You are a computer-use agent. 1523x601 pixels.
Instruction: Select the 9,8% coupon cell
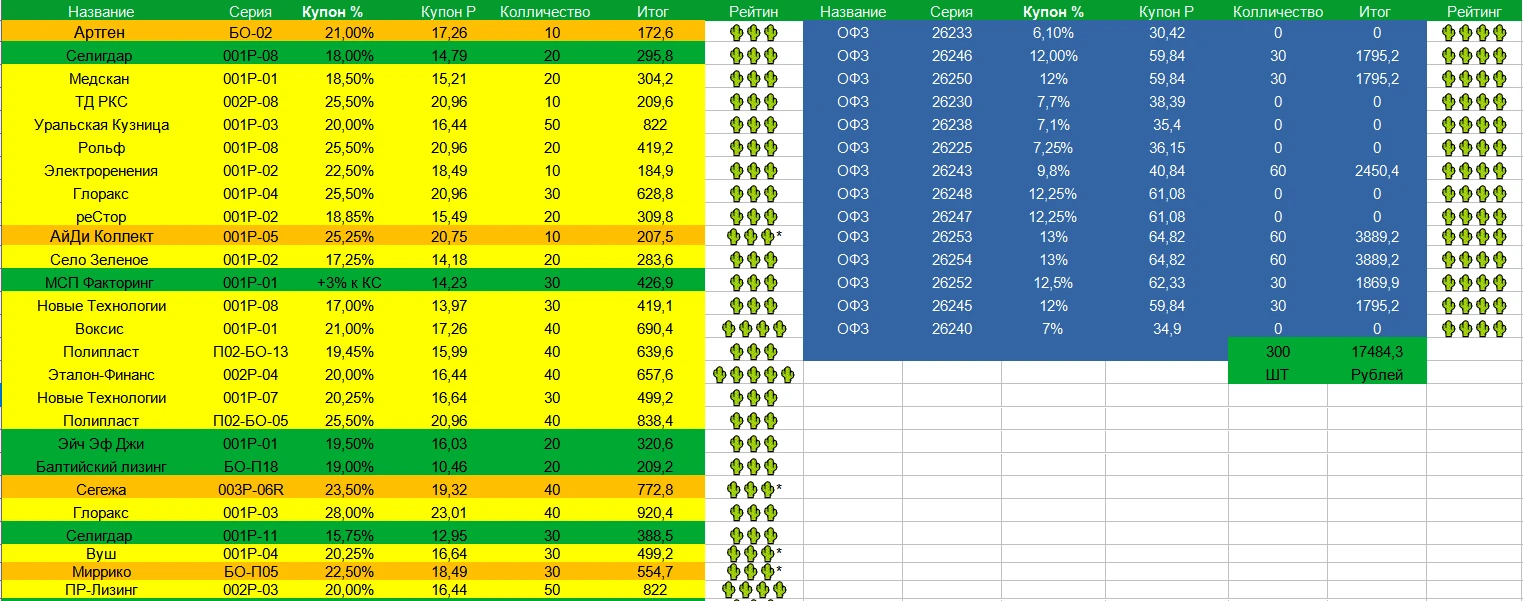tap(1052, 171)
